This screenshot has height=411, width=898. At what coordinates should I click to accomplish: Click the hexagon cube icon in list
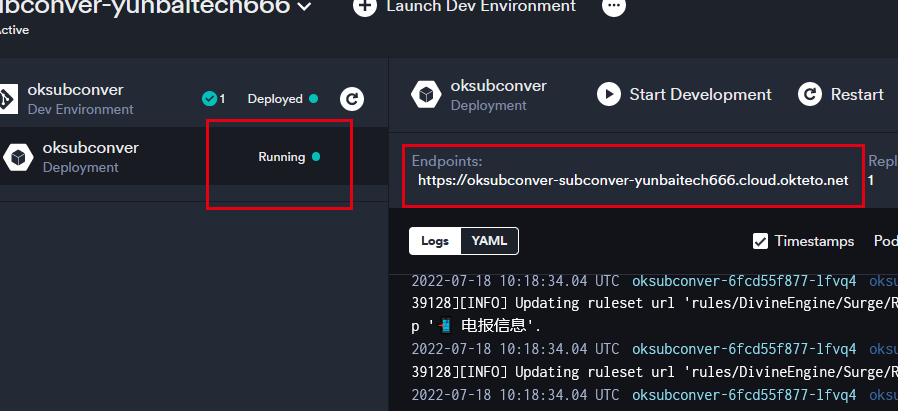pyautogui.click(x=18, y=157)
